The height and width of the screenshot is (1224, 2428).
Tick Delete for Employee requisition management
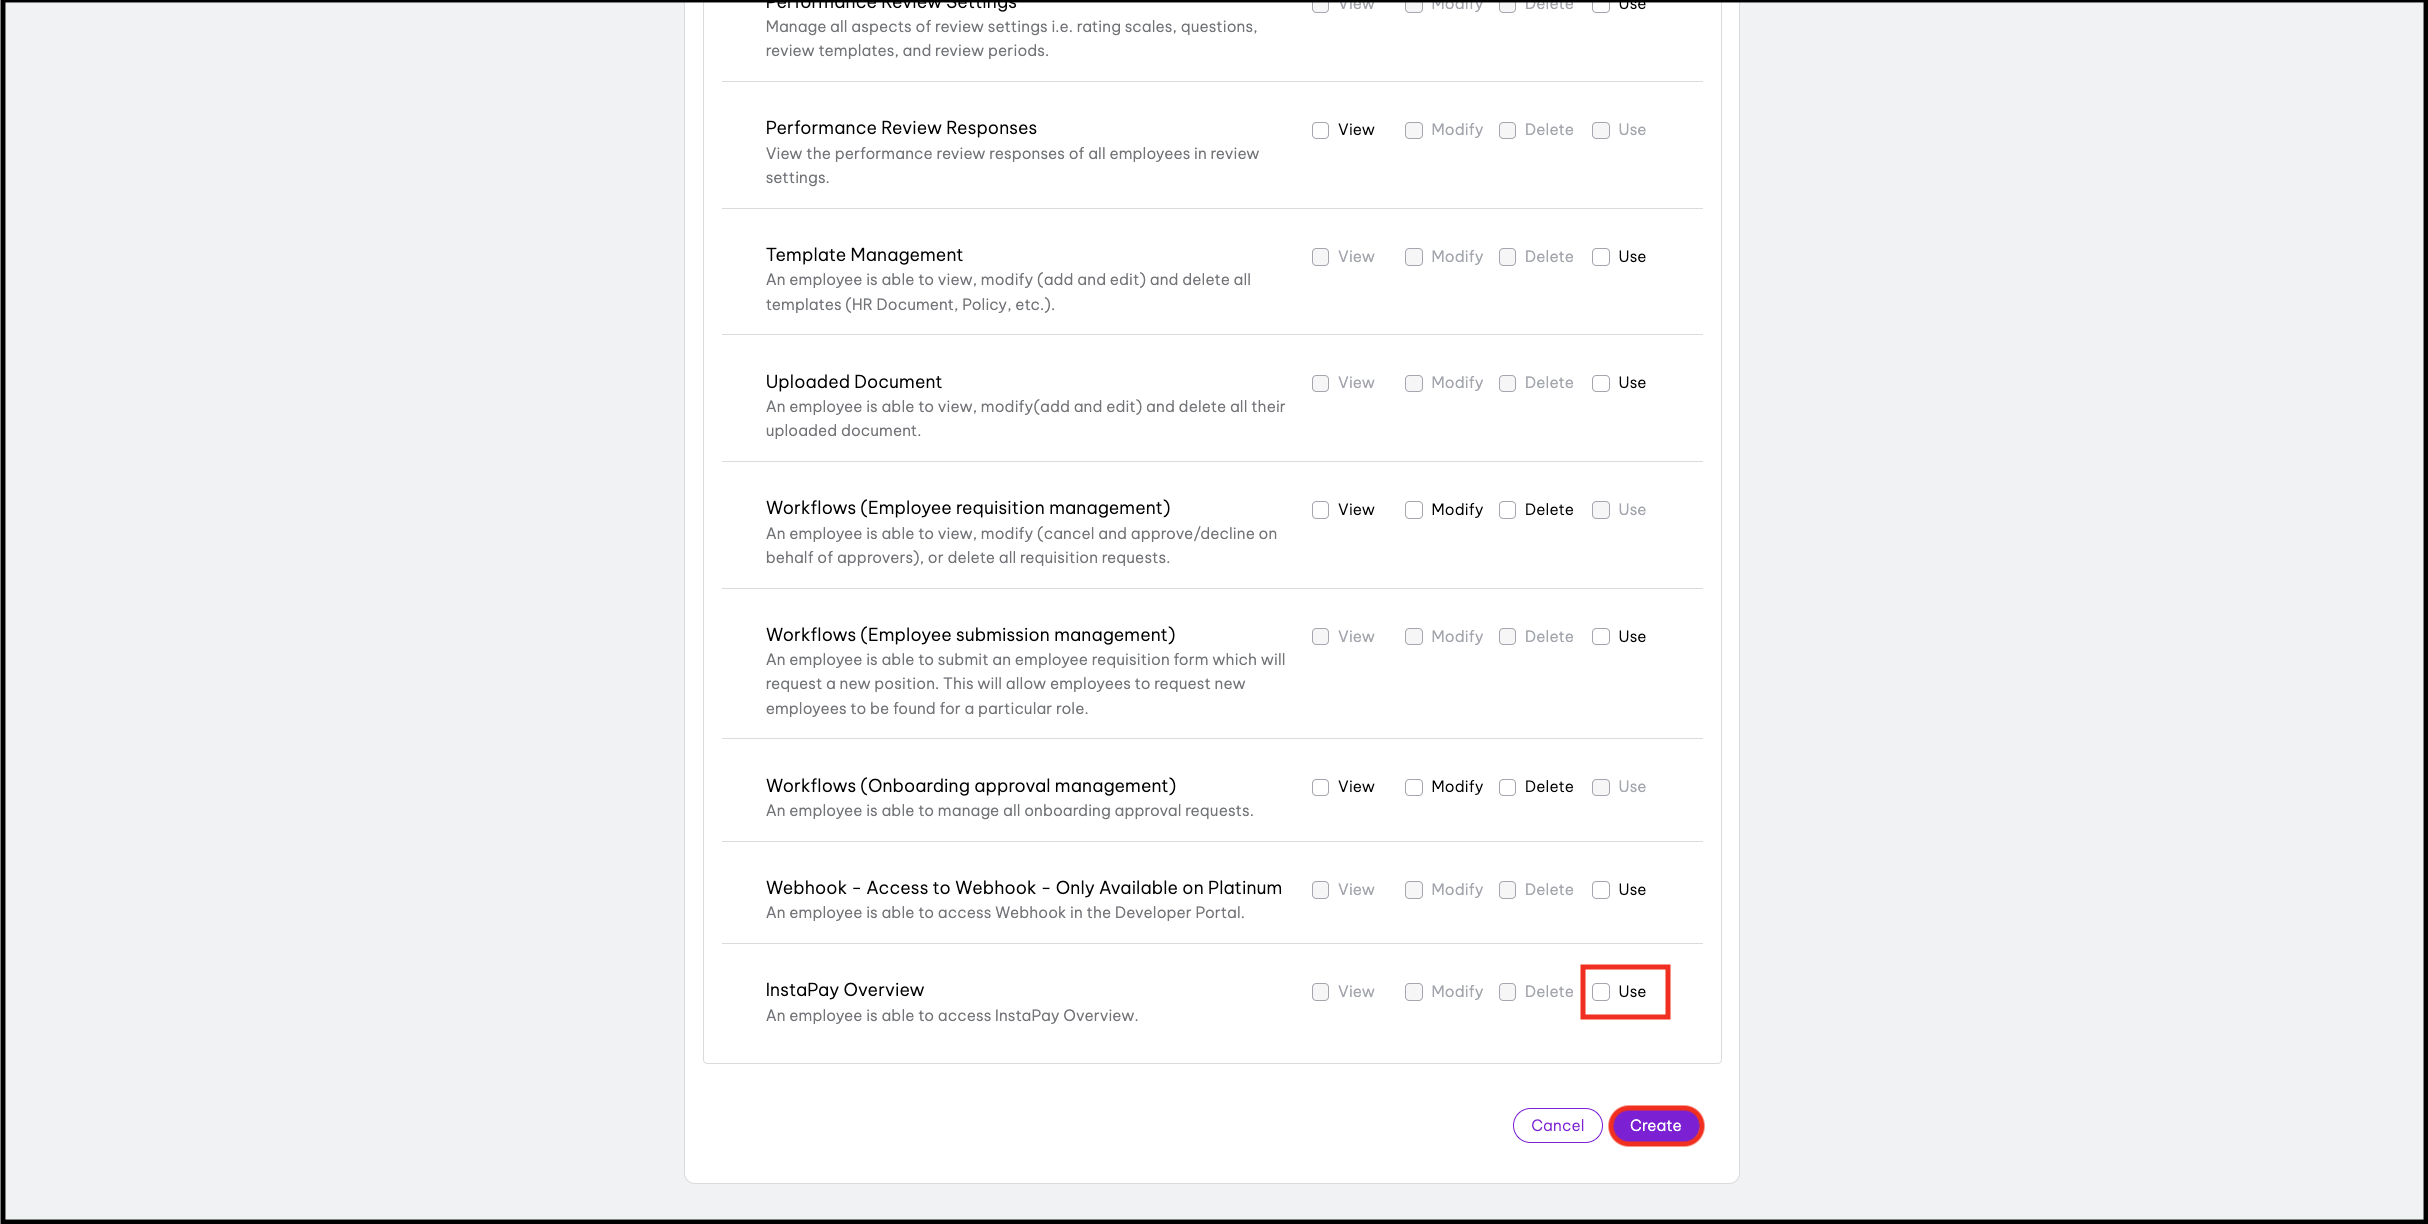(x=1508, y=510)
